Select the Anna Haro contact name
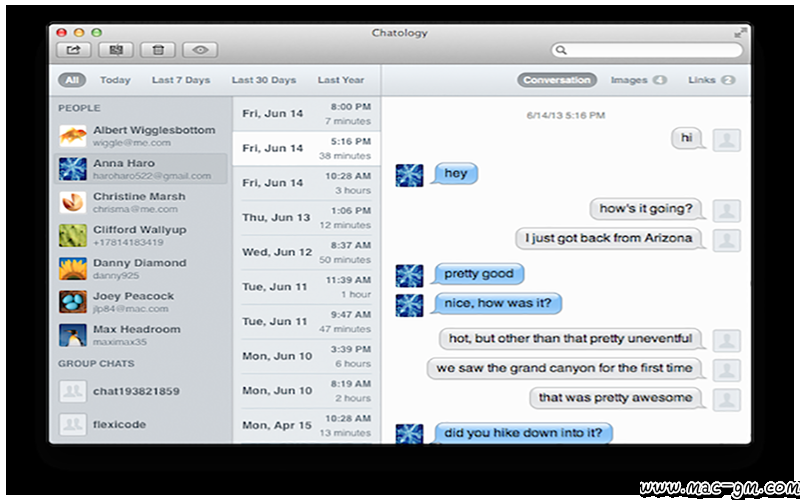The image size is (800, 500). click(123, 163)
